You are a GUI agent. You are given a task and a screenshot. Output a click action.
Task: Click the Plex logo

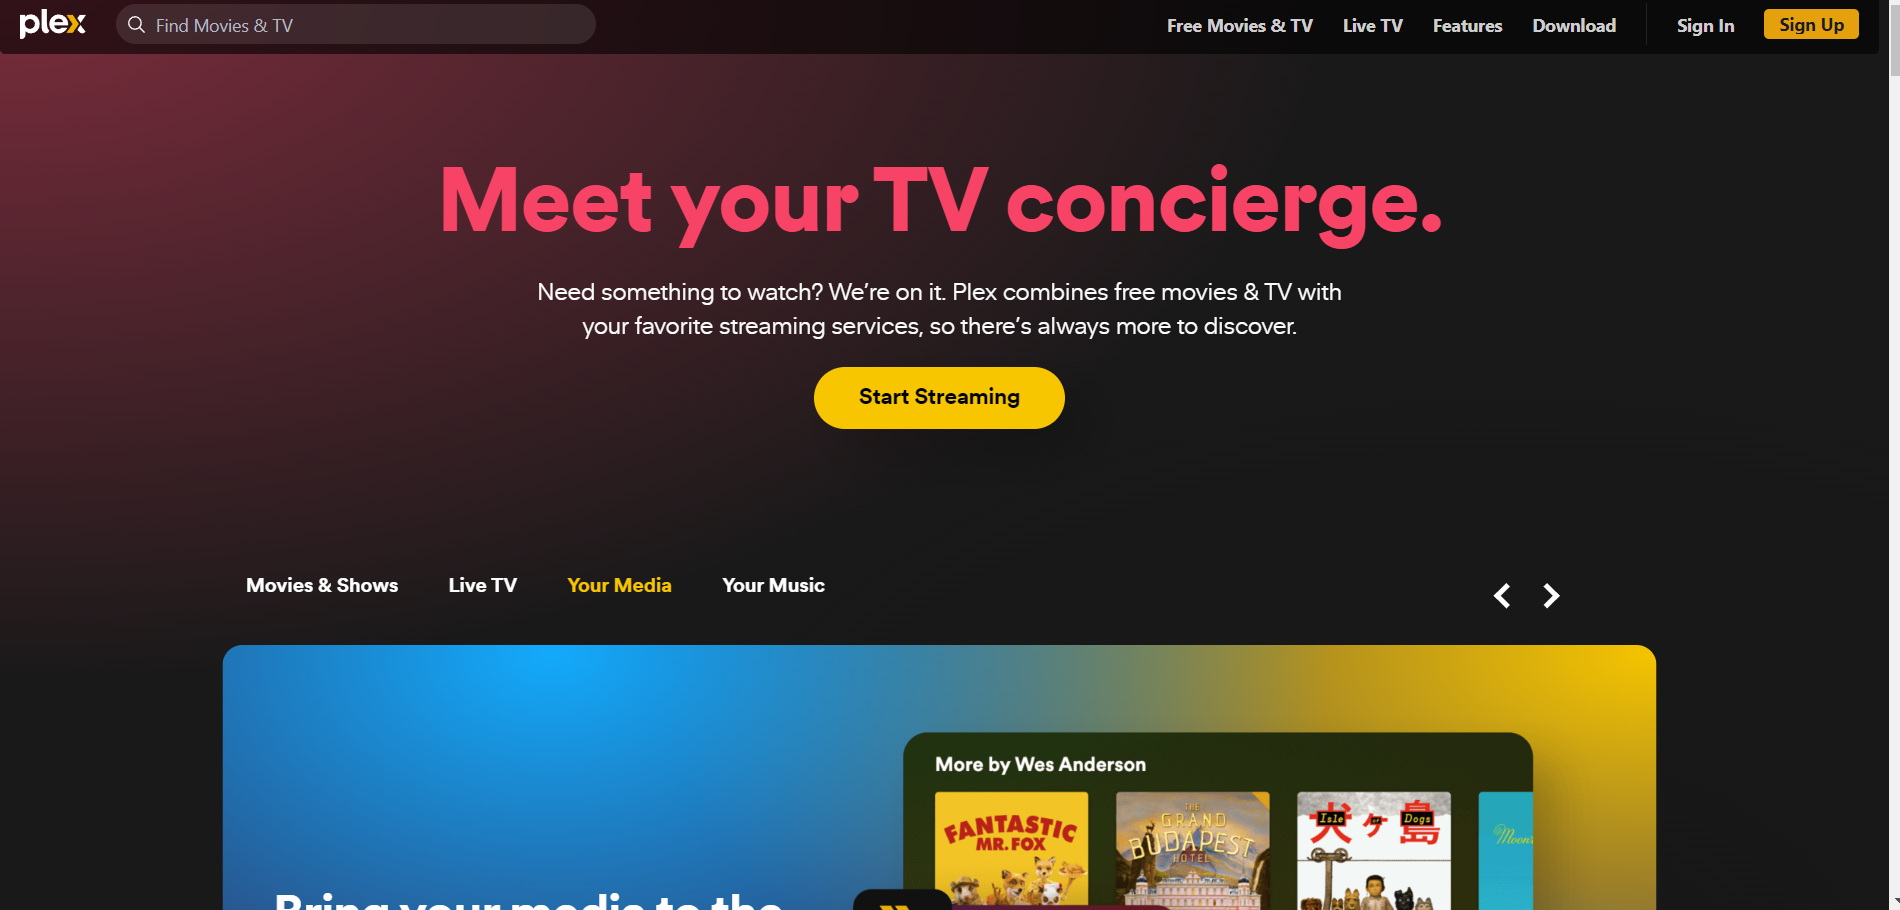[x=53, y=24]
